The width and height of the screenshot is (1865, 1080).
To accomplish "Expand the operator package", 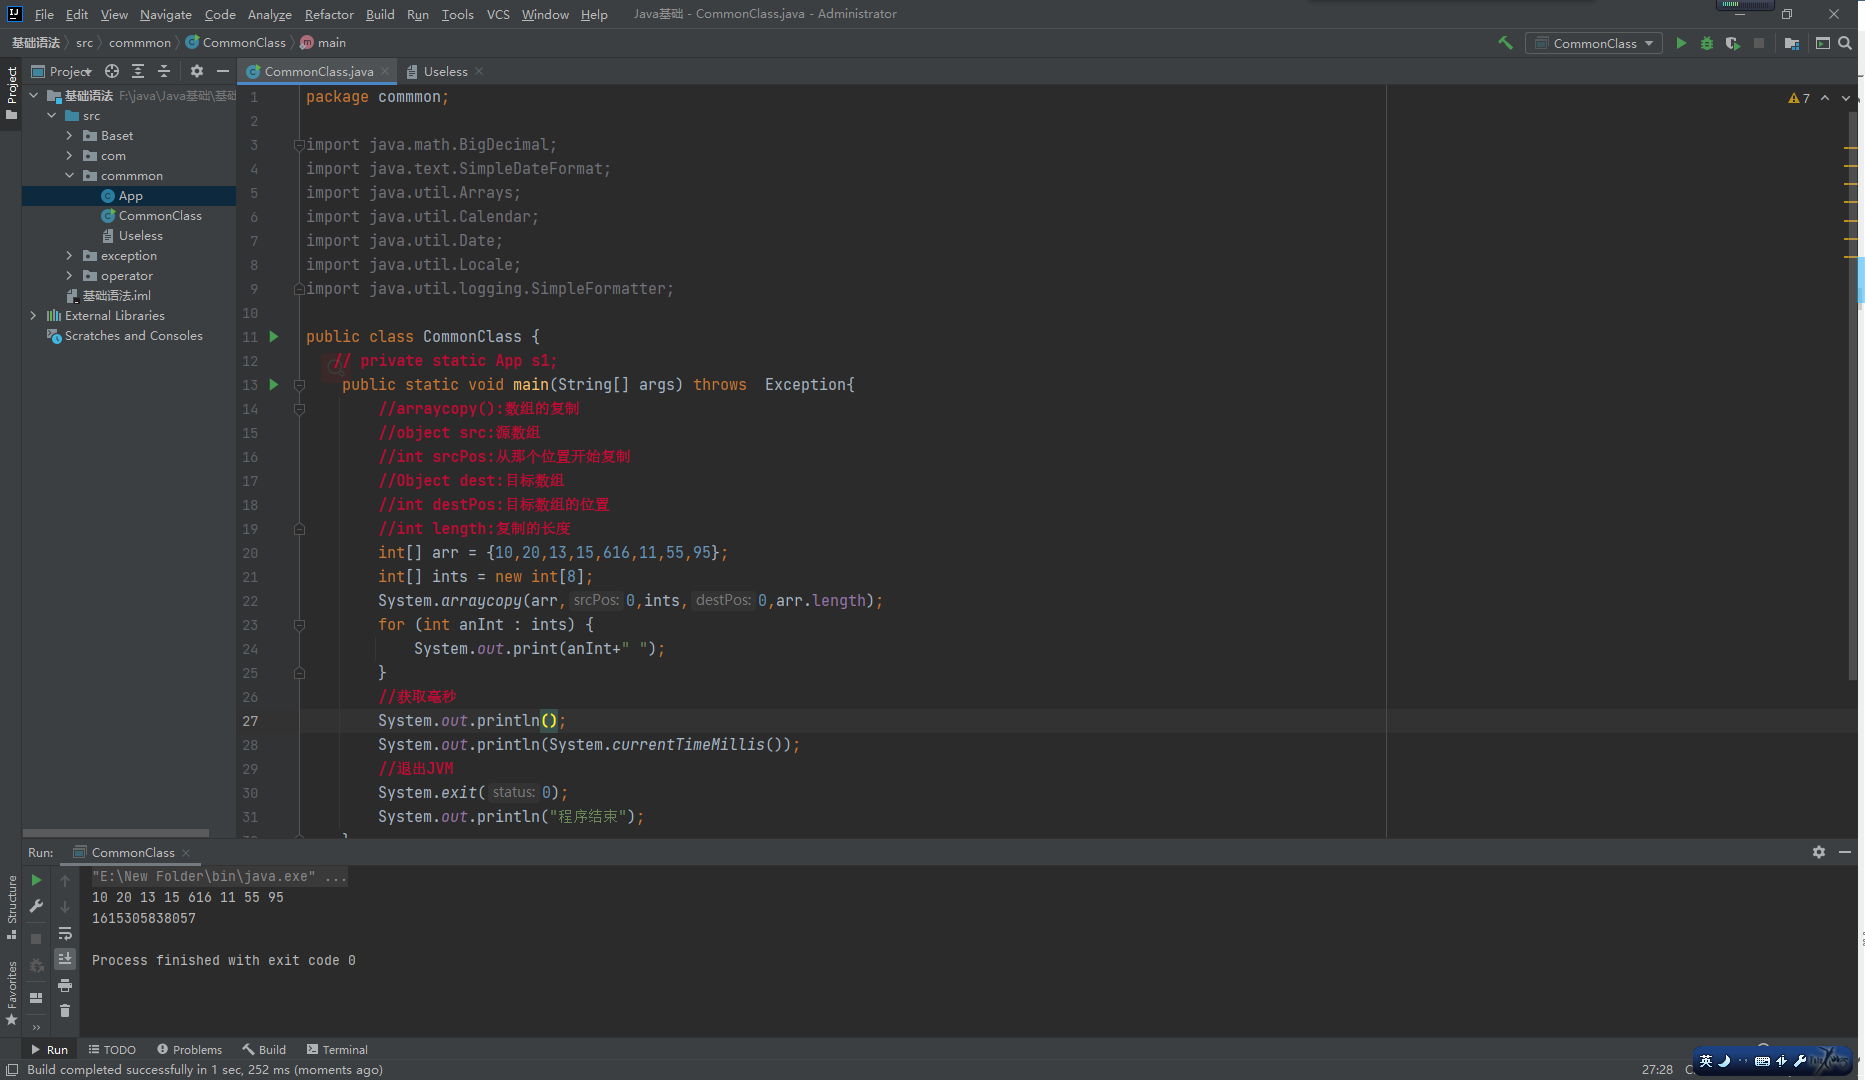I will point(69,276).
